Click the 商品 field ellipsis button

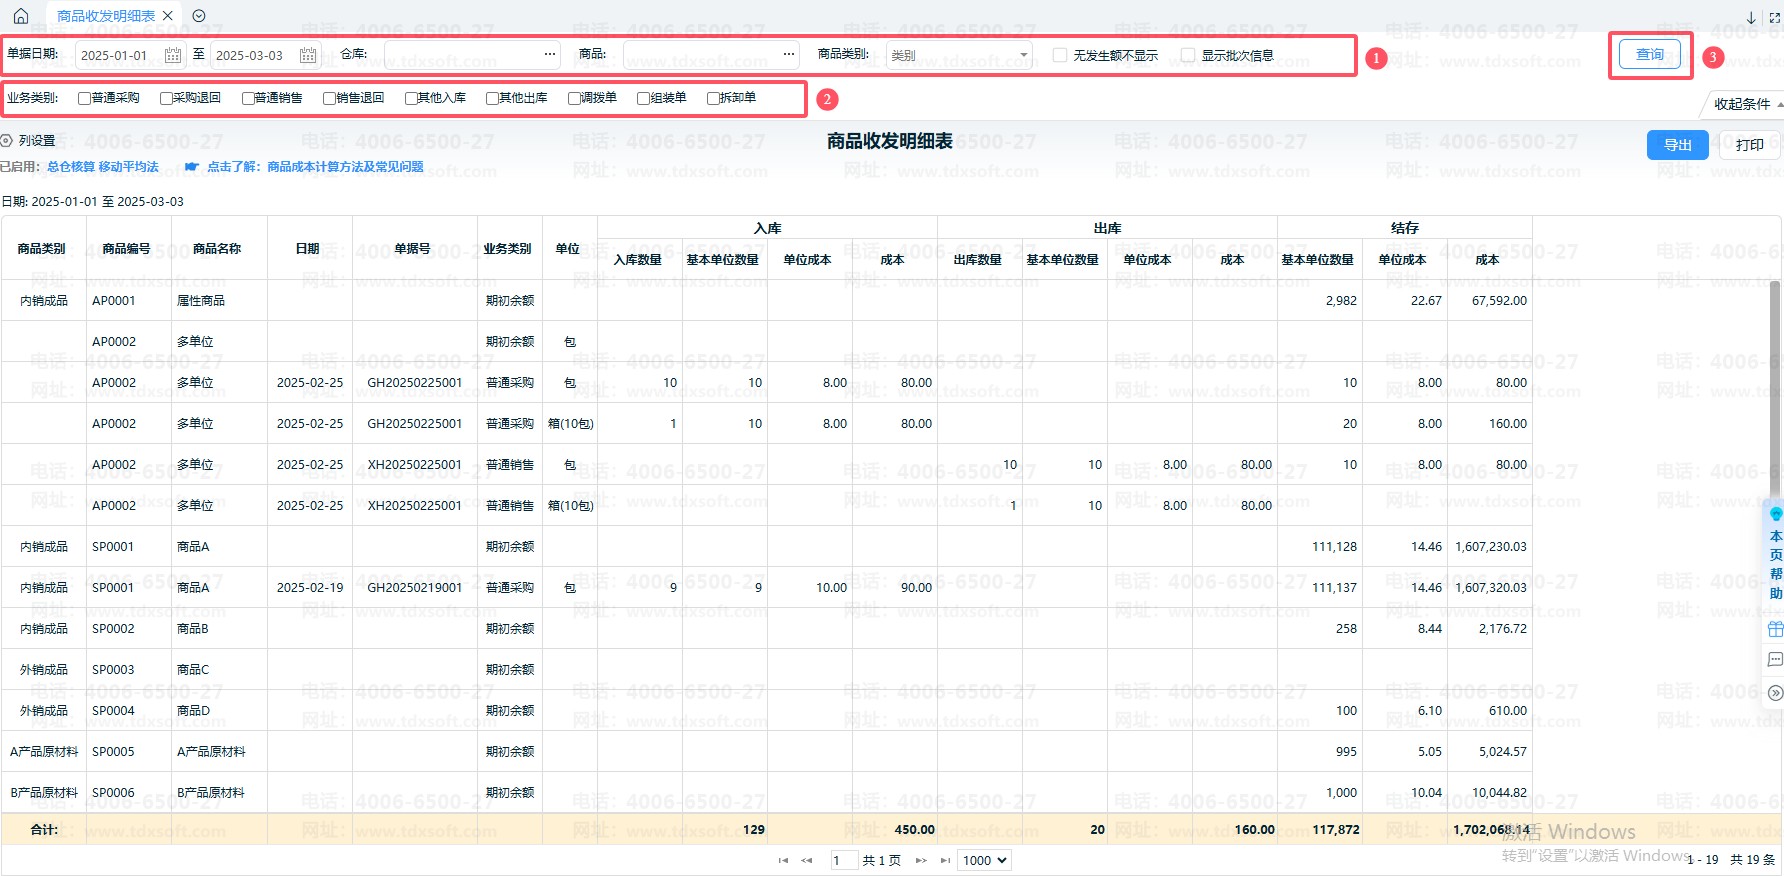(x=789, y=54)
